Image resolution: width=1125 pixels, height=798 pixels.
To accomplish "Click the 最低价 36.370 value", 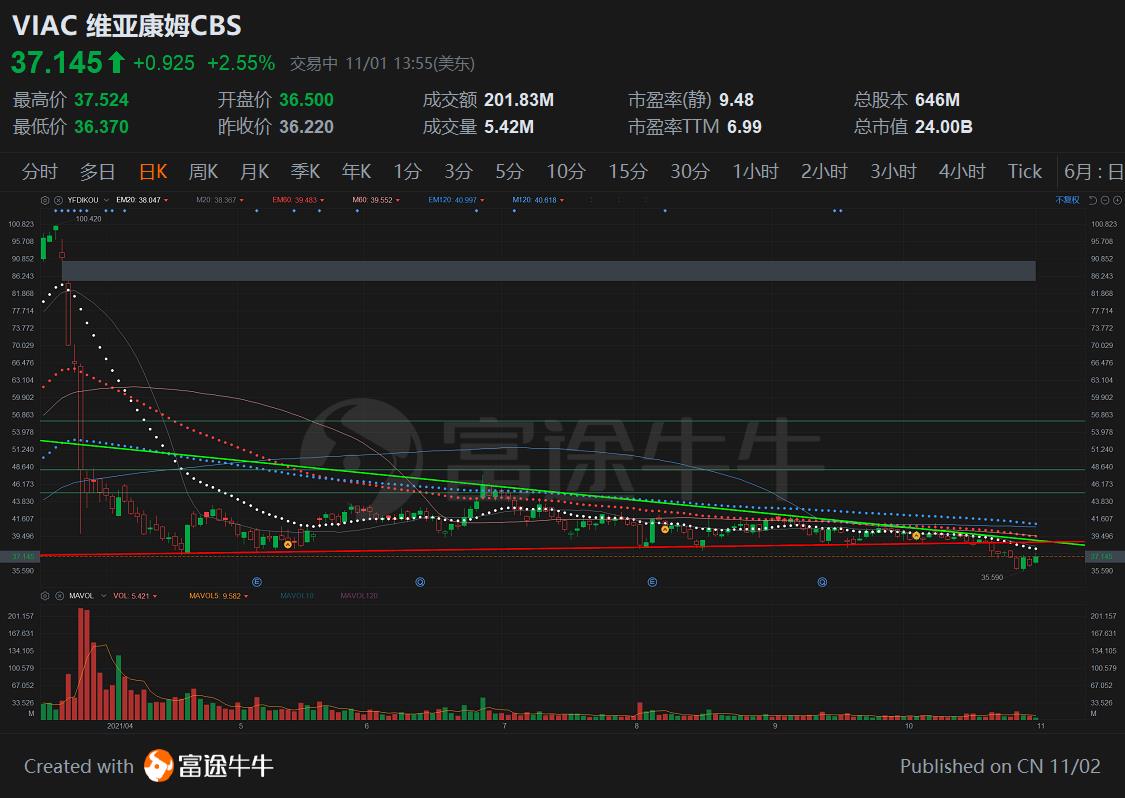I will point(101,127).
